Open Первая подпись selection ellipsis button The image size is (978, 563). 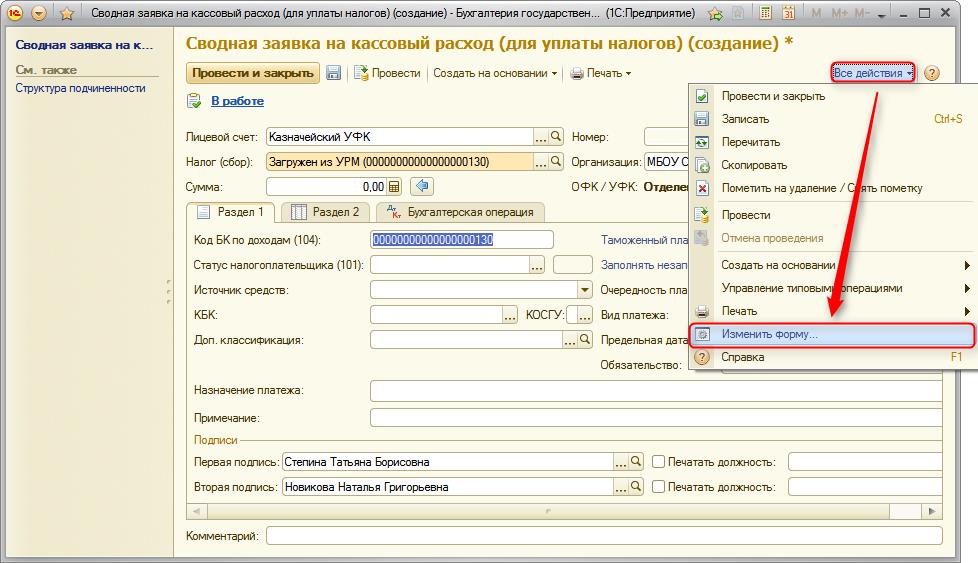(620, 462)
